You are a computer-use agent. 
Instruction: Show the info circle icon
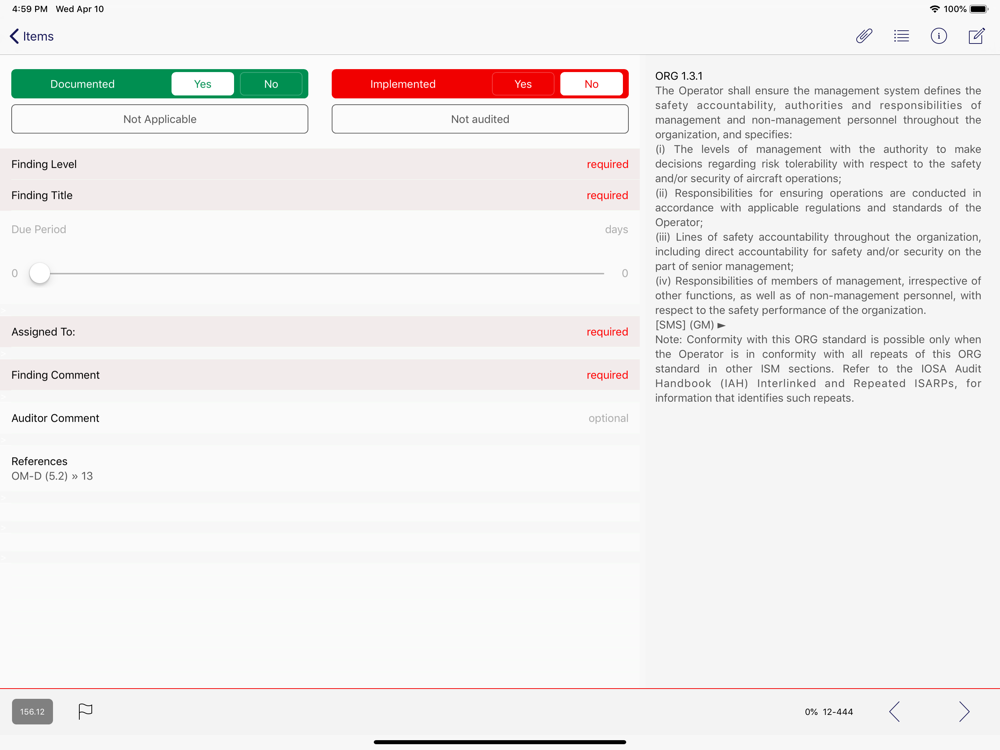click(939, 36)
